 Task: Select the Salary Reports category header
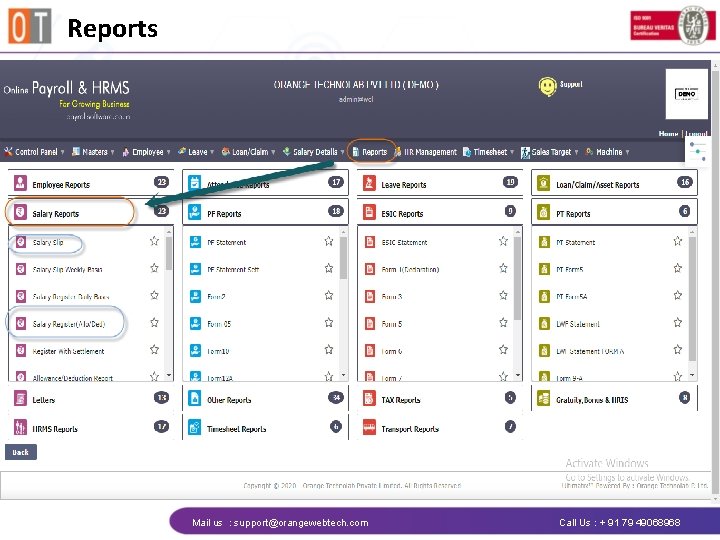pos(91,212)
